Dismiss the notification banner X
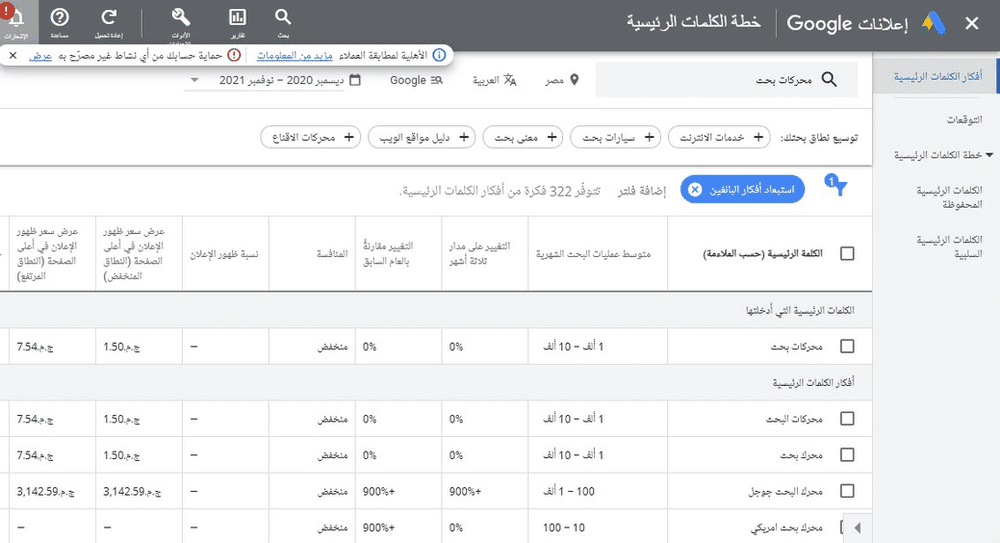Viewport: 1000px width, 543px height. click(x=13, y=56)
